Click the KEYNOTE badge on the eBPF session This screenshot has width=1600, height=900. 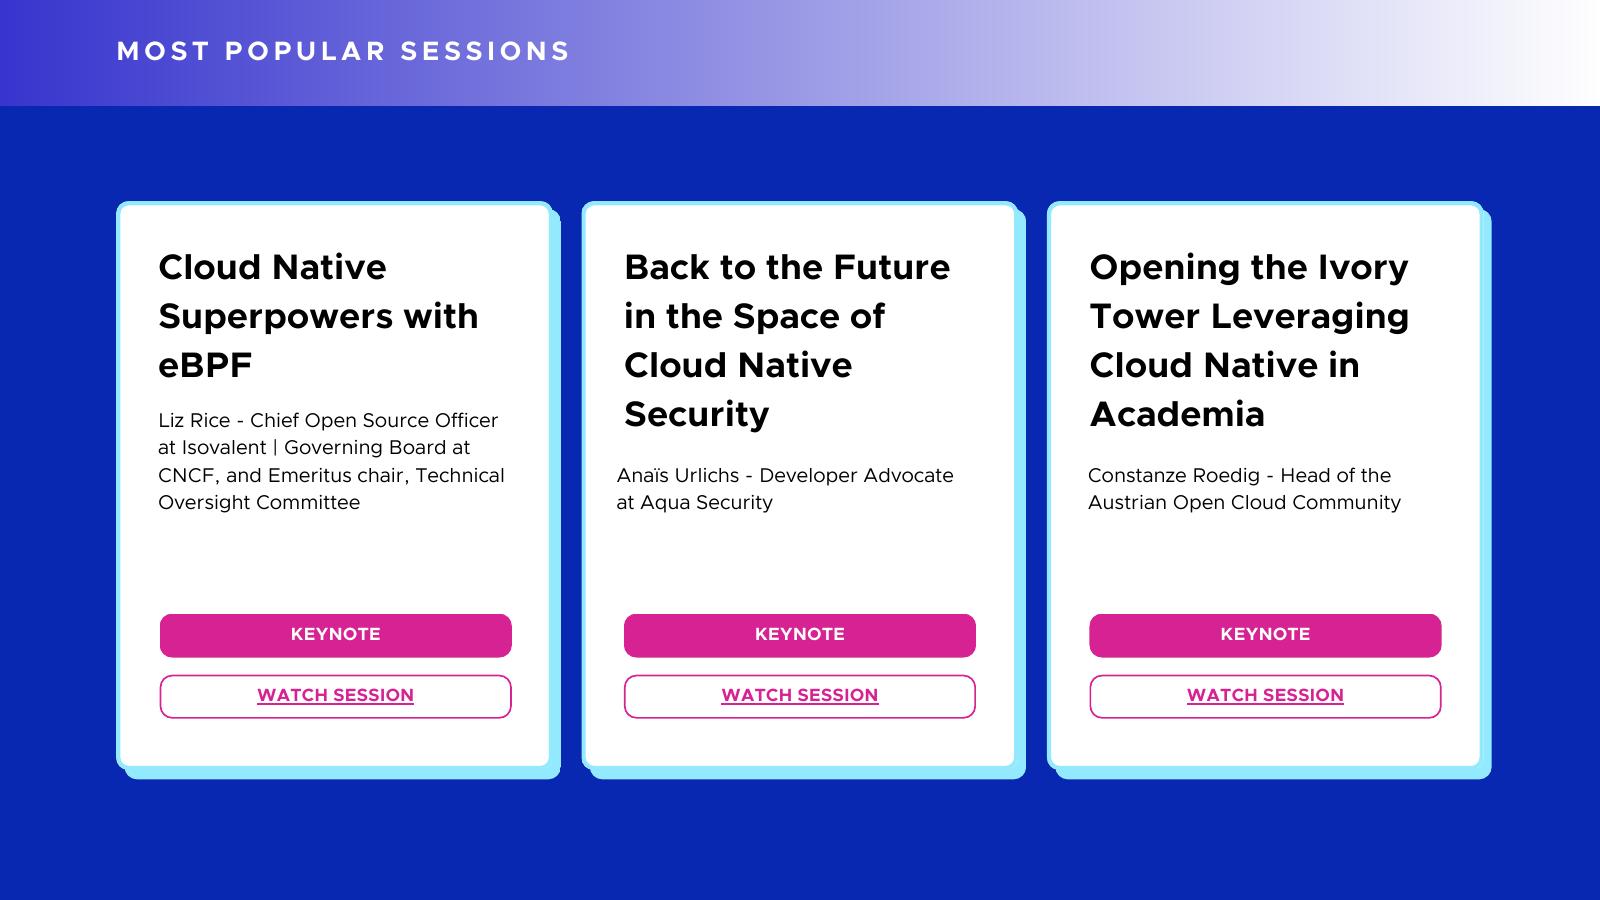[335, 635]
